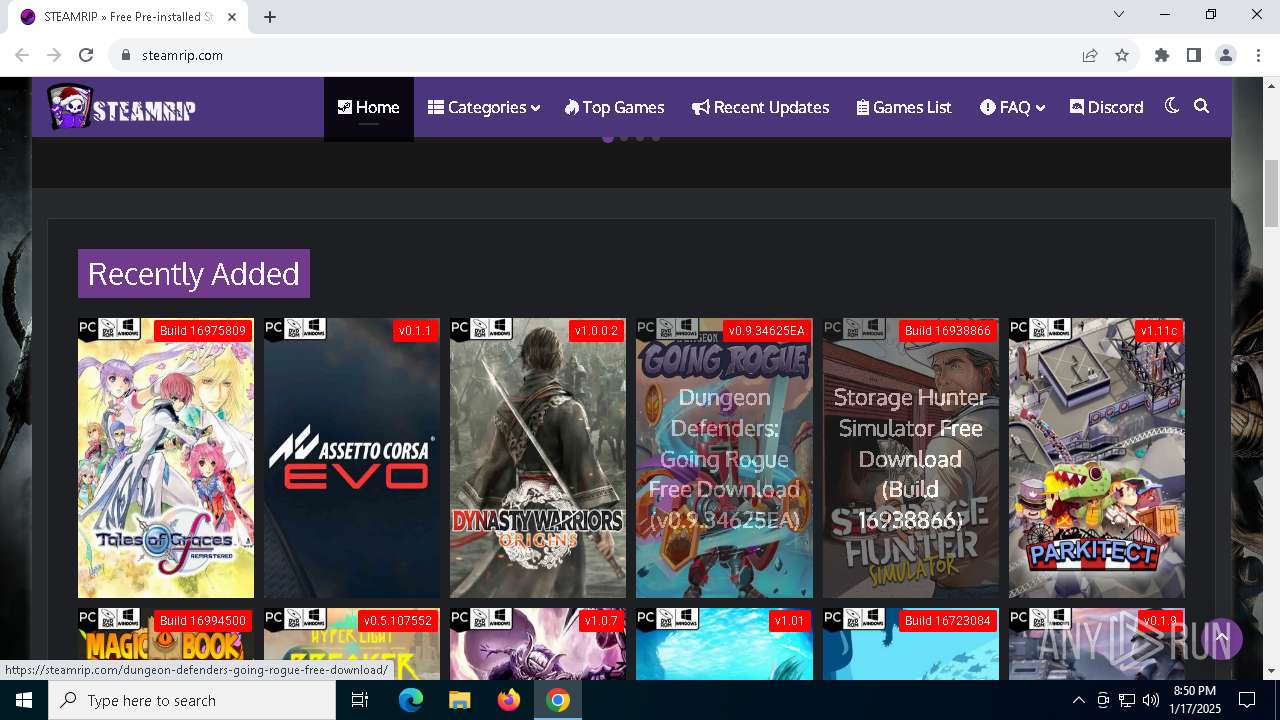Image resolution: width=1280 pixels, height=720 pixels.
Task: Open the Windows Start menu
Action: (x=24, y=700)
